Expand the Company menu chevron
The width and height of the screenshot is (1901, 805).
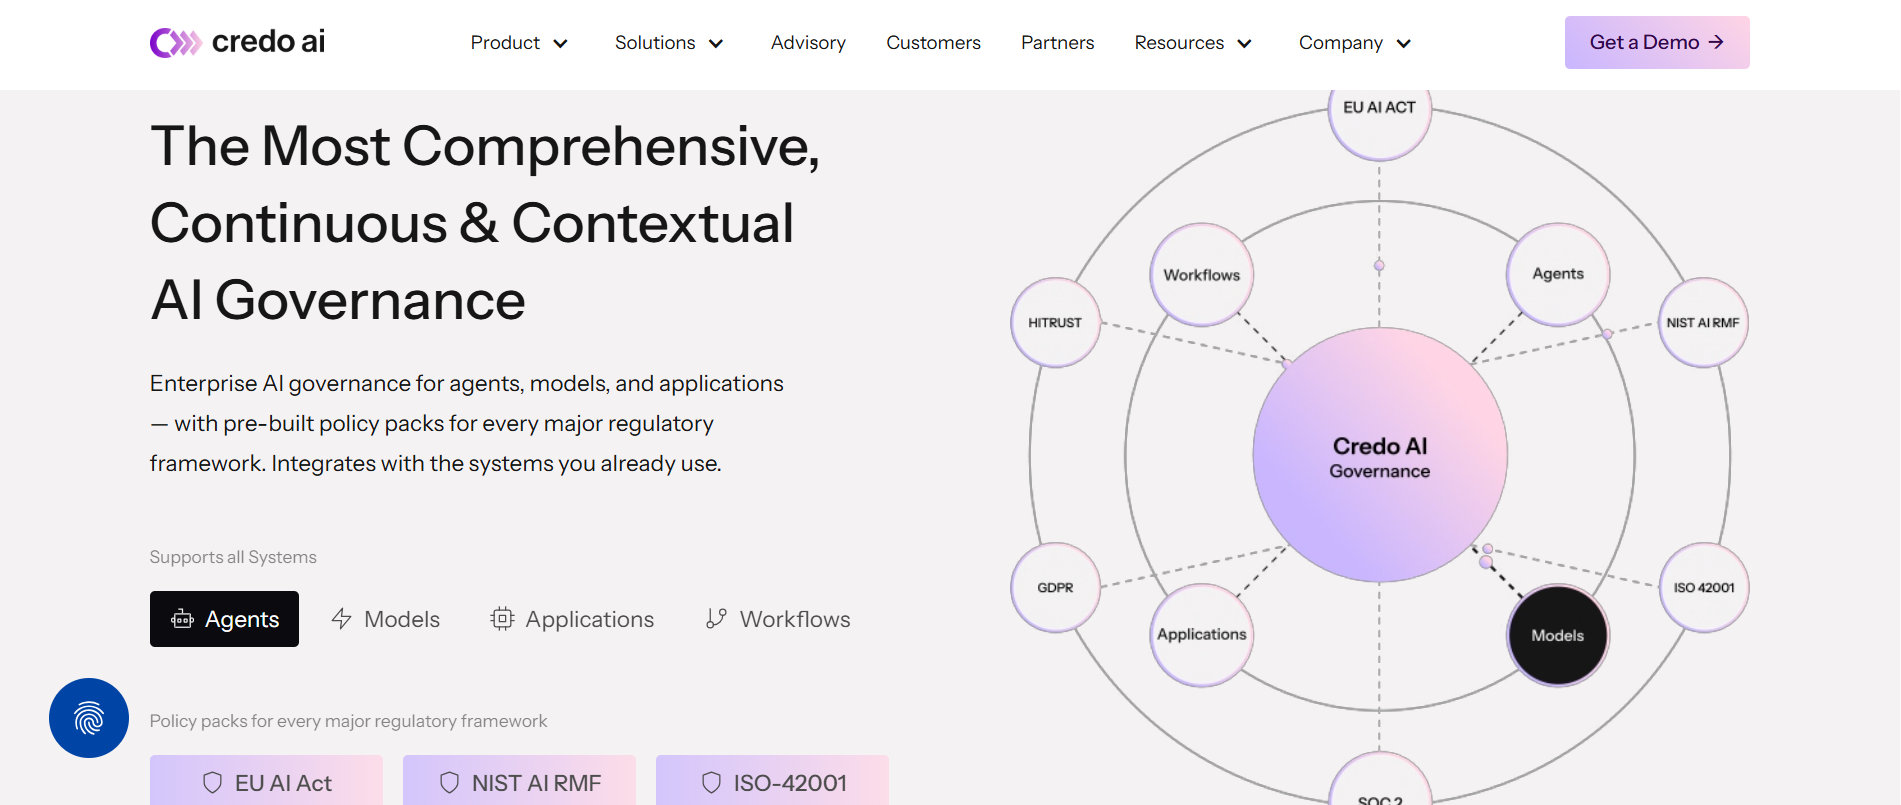[1404, 43]
